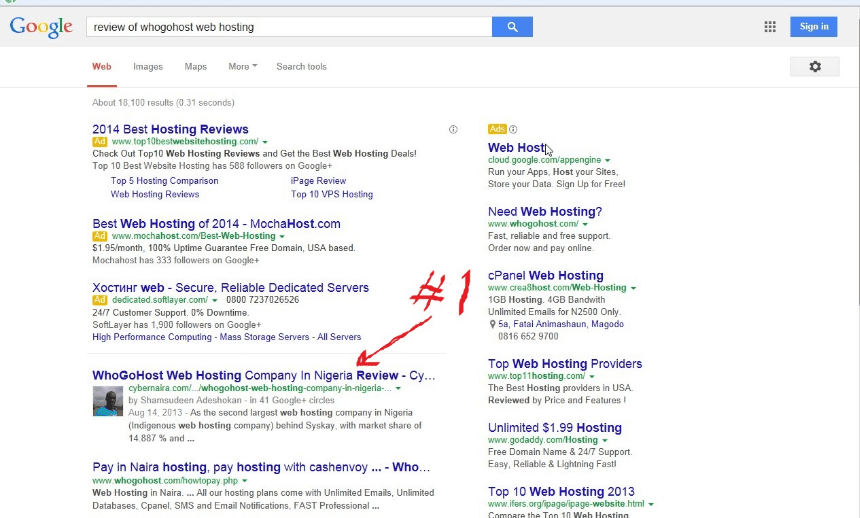Switch to the Images tab
Viewport: 860px width, 518px height.
click(x=148, y=67)
